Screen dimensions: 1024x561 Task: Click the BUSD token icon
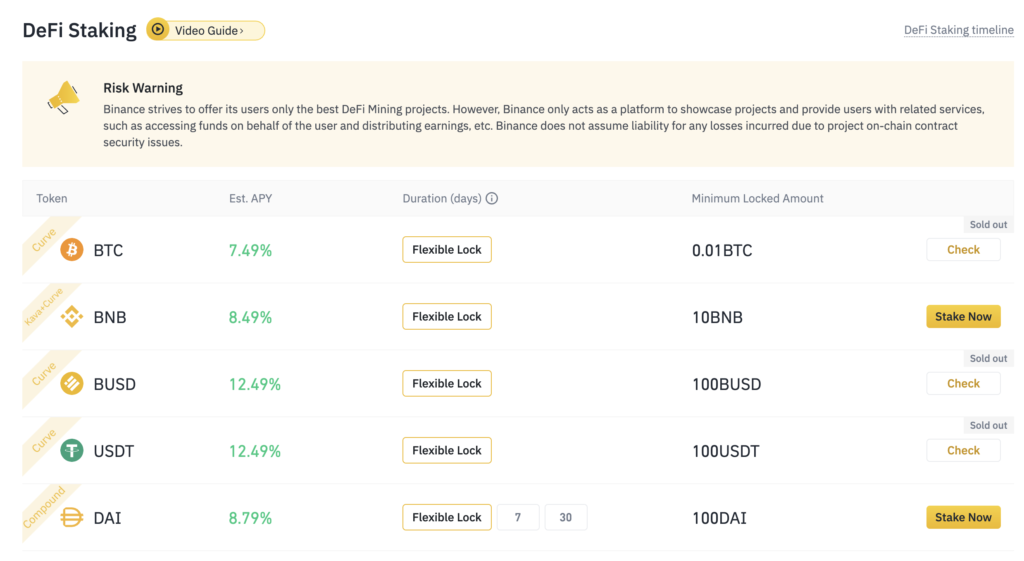tap(72, 383)
